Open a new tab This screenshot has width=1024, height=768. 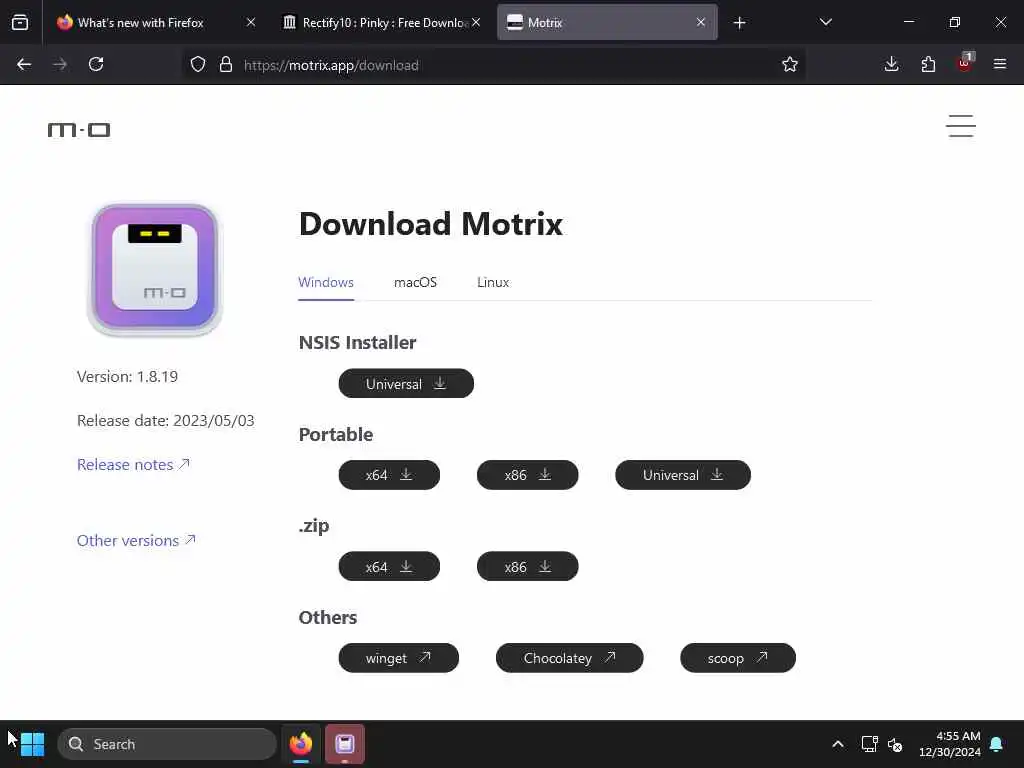coord(739,23)
